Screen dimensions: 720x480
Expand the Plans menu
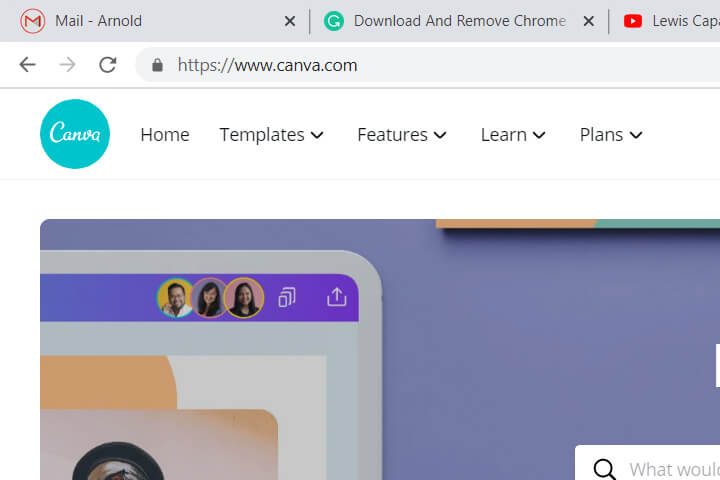coord(611,135)
